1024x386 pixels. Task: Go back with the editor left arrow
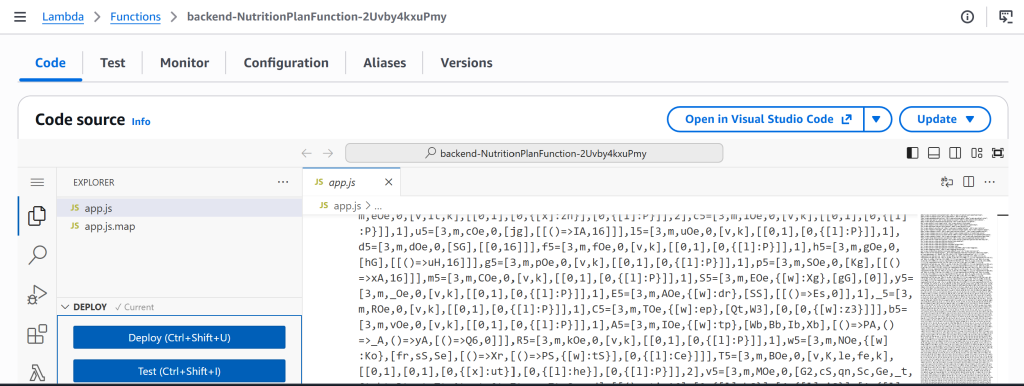[x=306, y=153]
